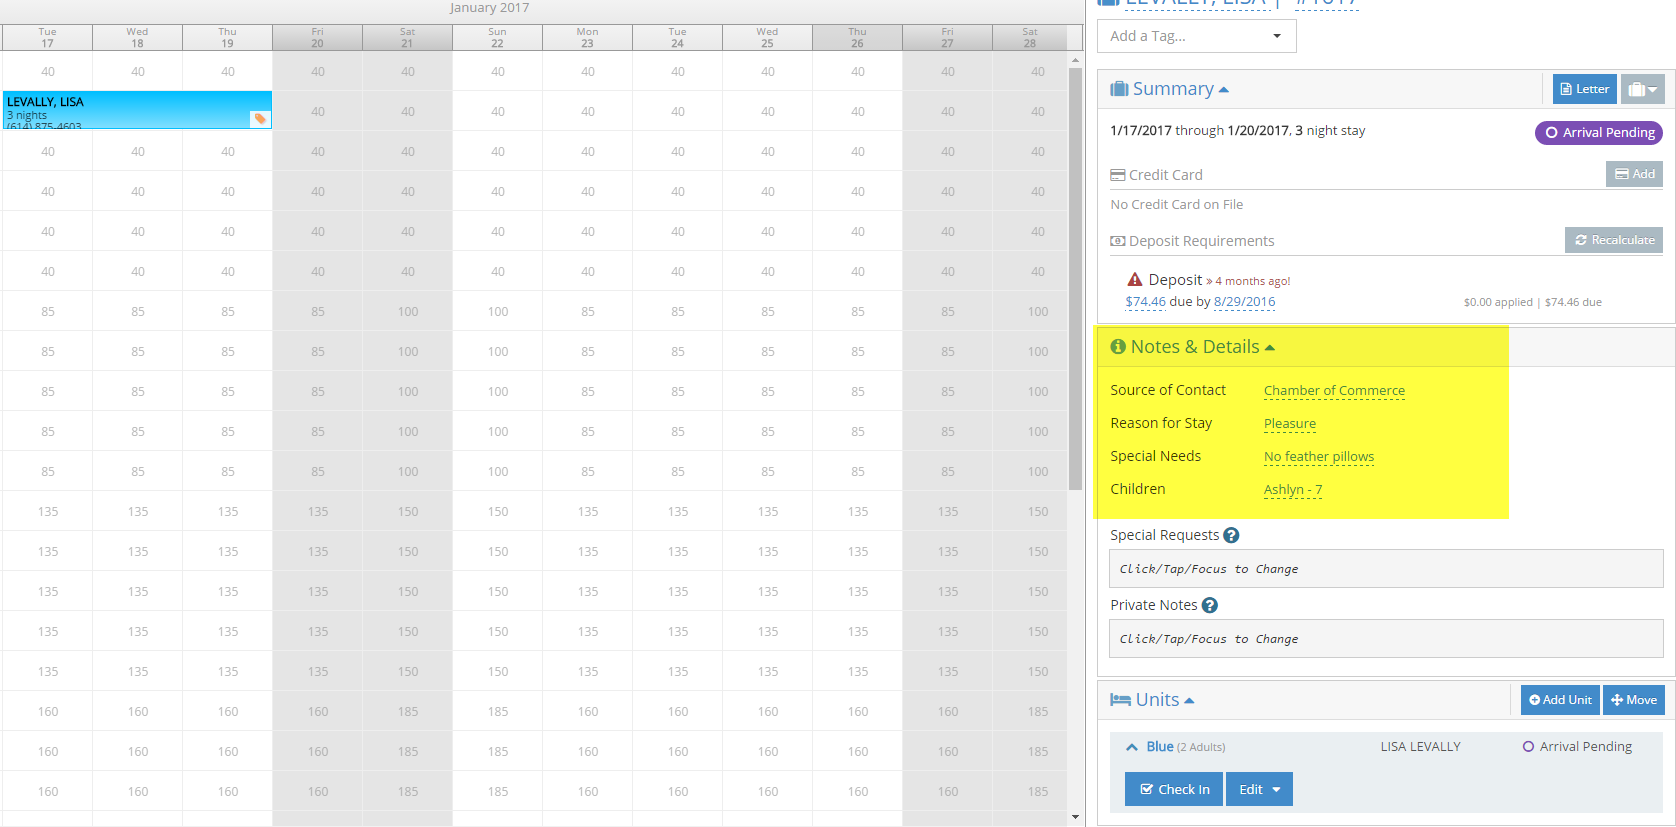
Task: Click the Notes & Details info icon
Action: tap(1118, 347)
